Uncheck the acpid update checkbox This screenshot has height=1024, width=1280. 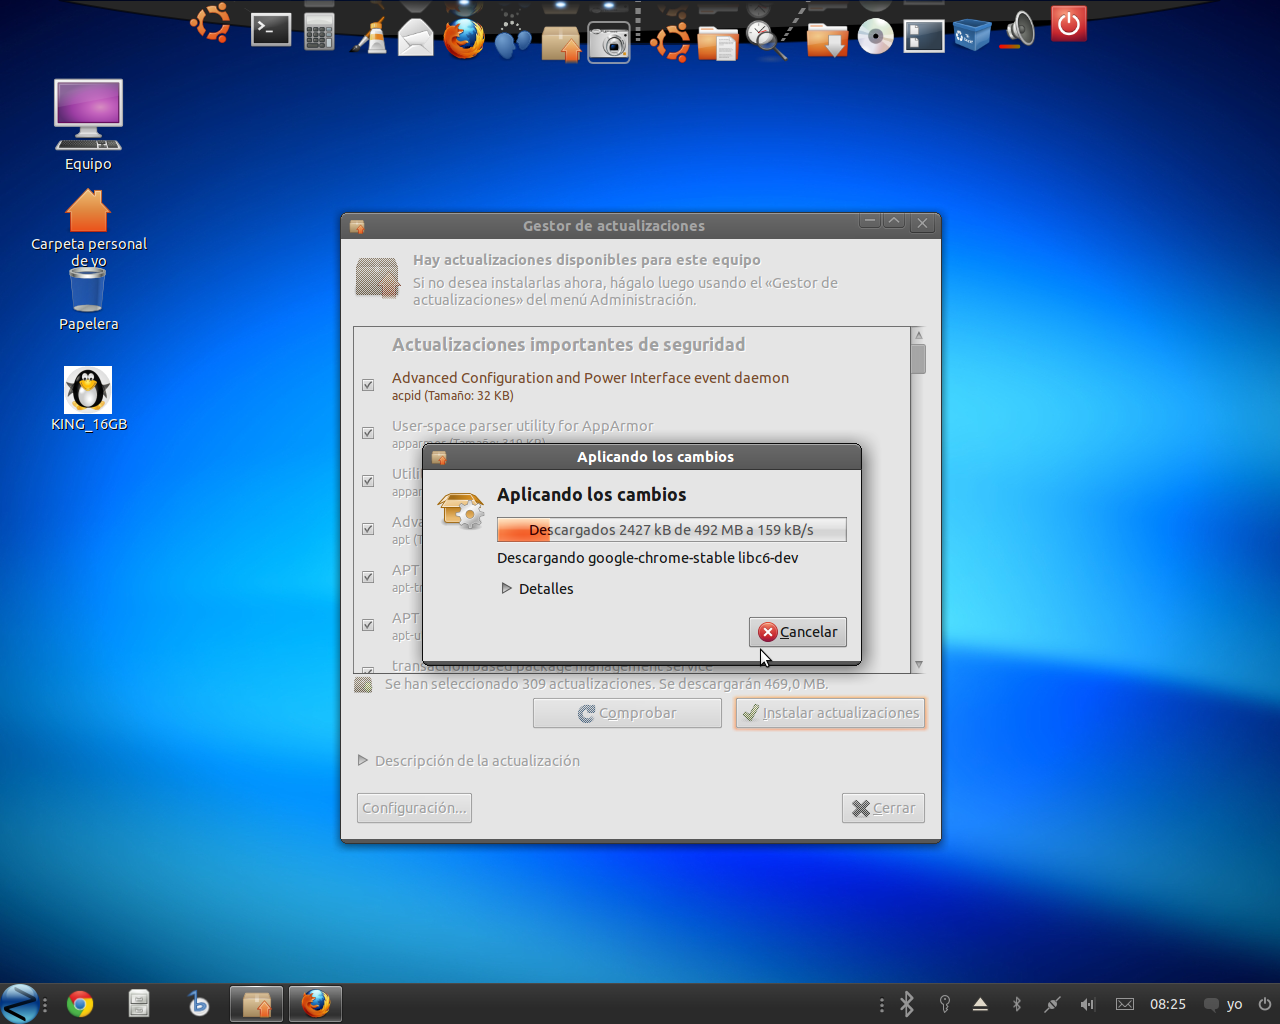click(368, 385)
